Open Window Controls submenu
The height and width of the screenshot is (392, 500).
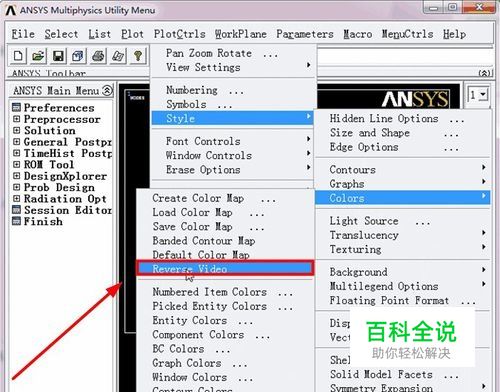pos(232,155)
